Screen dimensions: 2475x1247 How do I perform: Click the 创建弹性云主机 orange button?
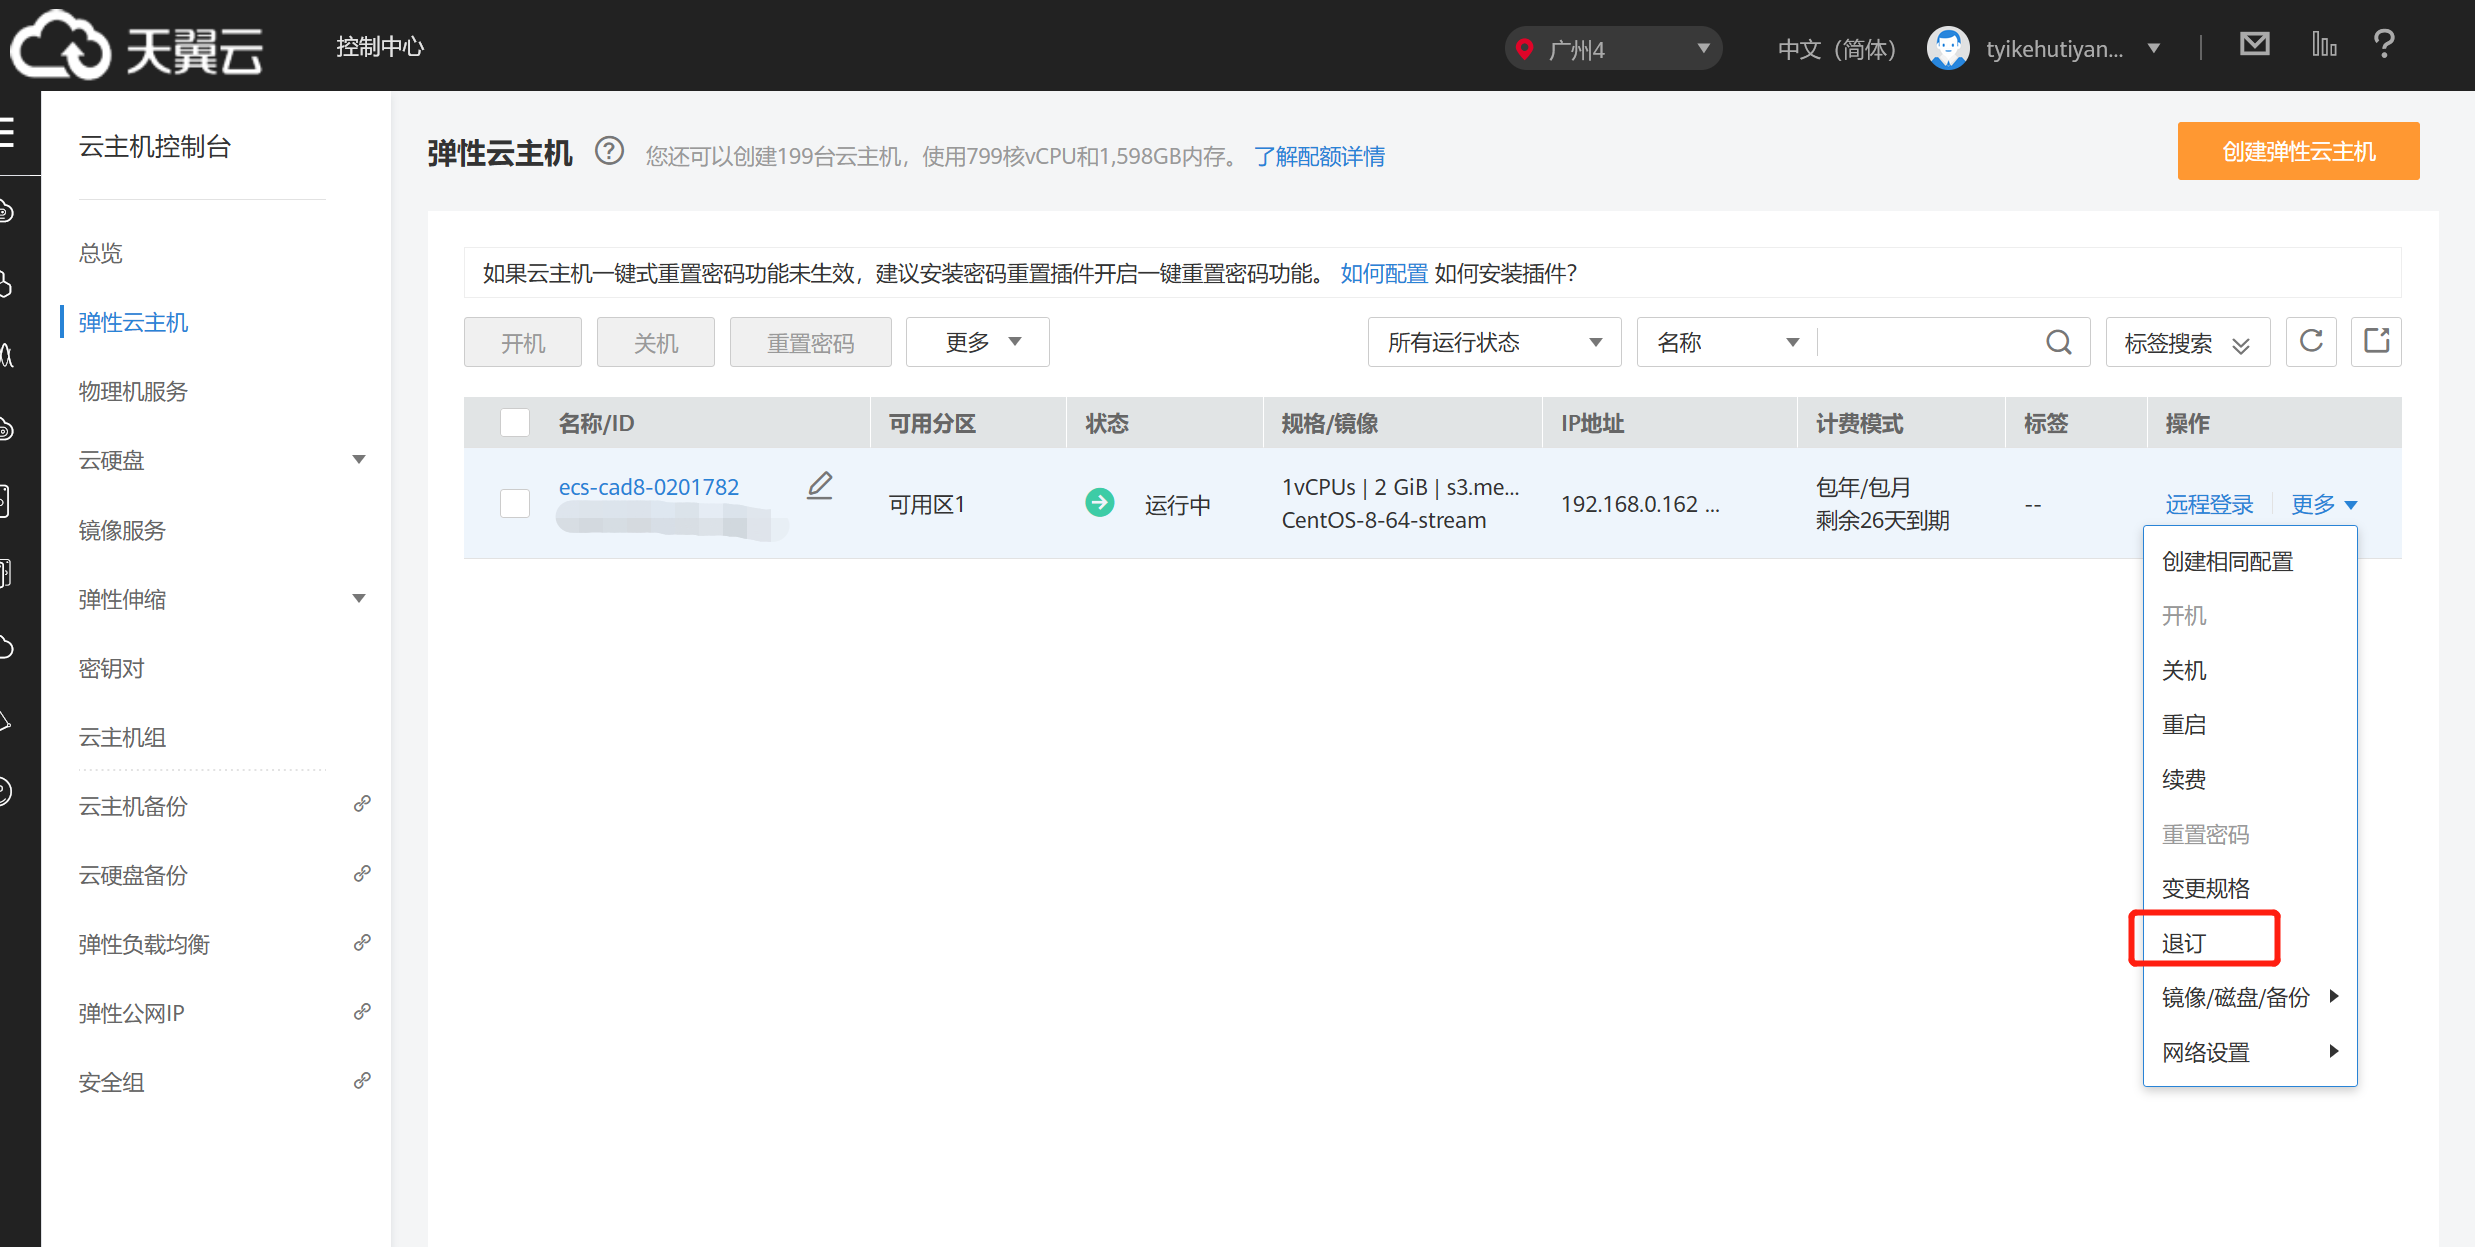(2298, 151)
